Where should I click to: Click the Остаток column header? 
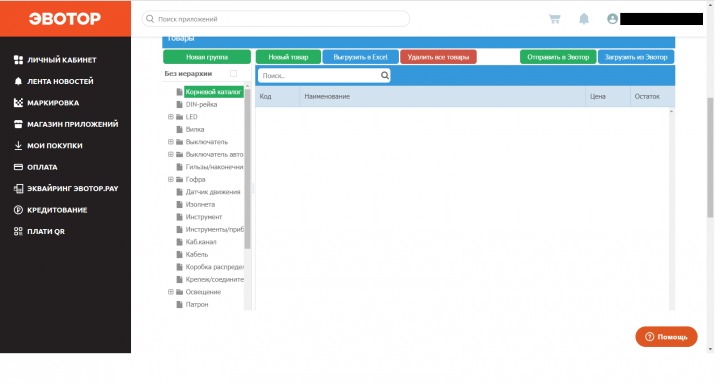pyautogui.click(x=652, y=96)
